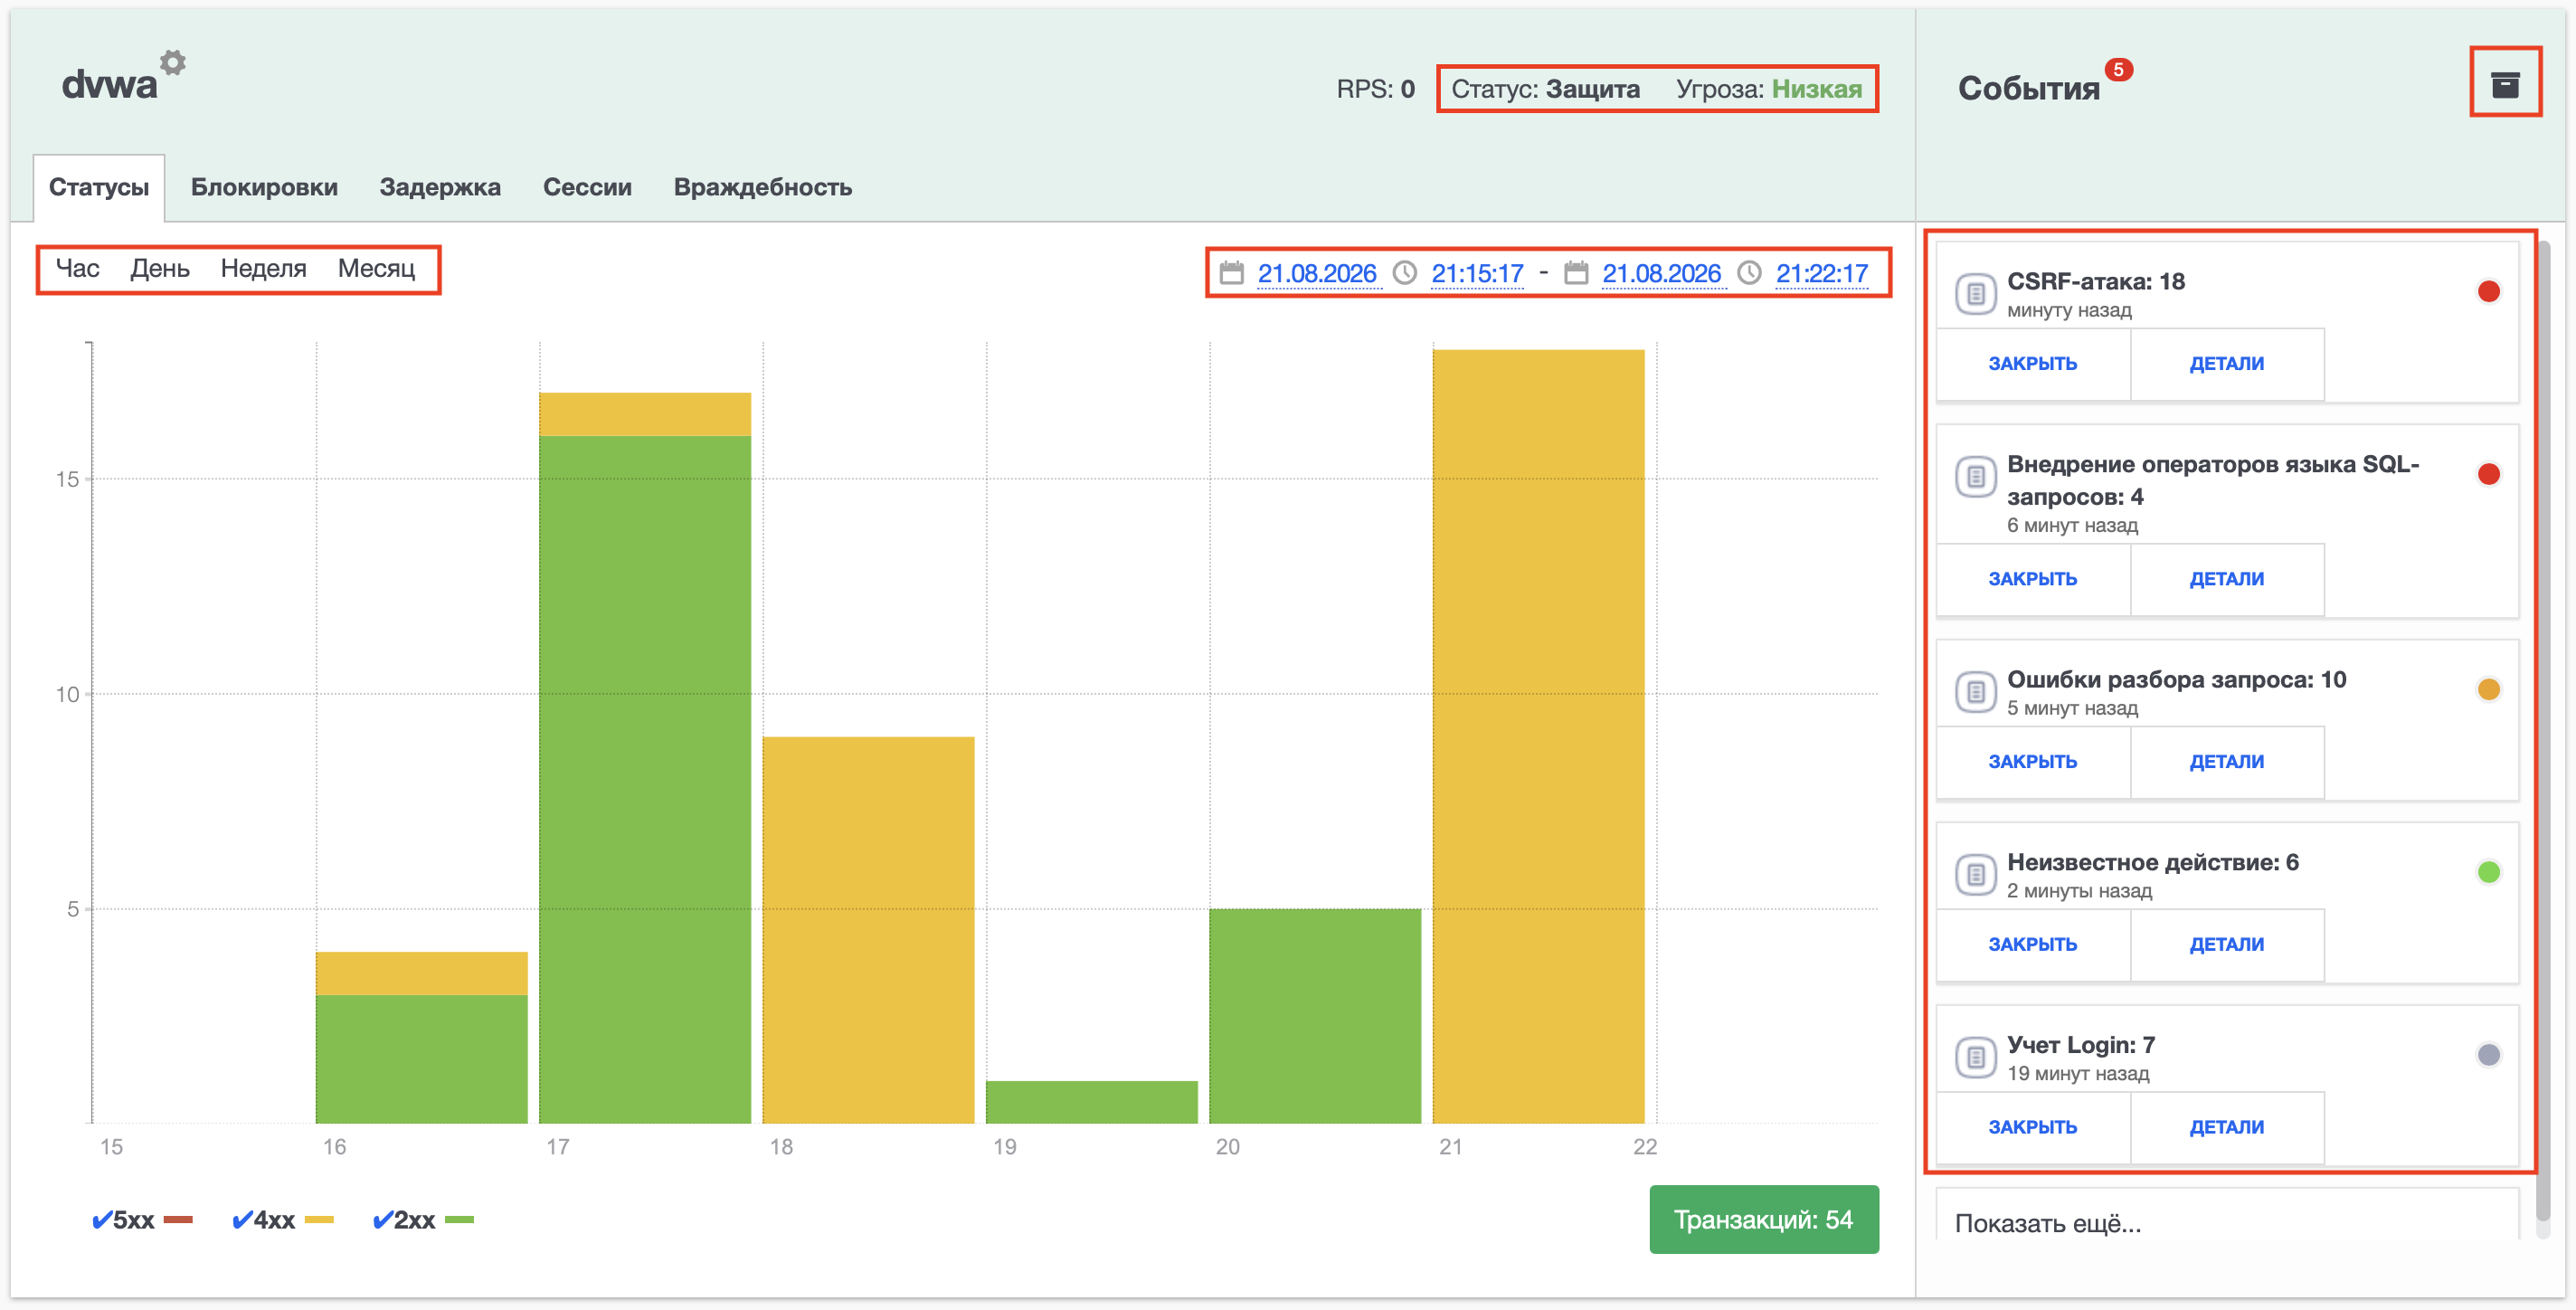Open the end time clock icon
Image resolution: width=2576 pixels, height=1310 pixels.
(x=1749, y=273)
